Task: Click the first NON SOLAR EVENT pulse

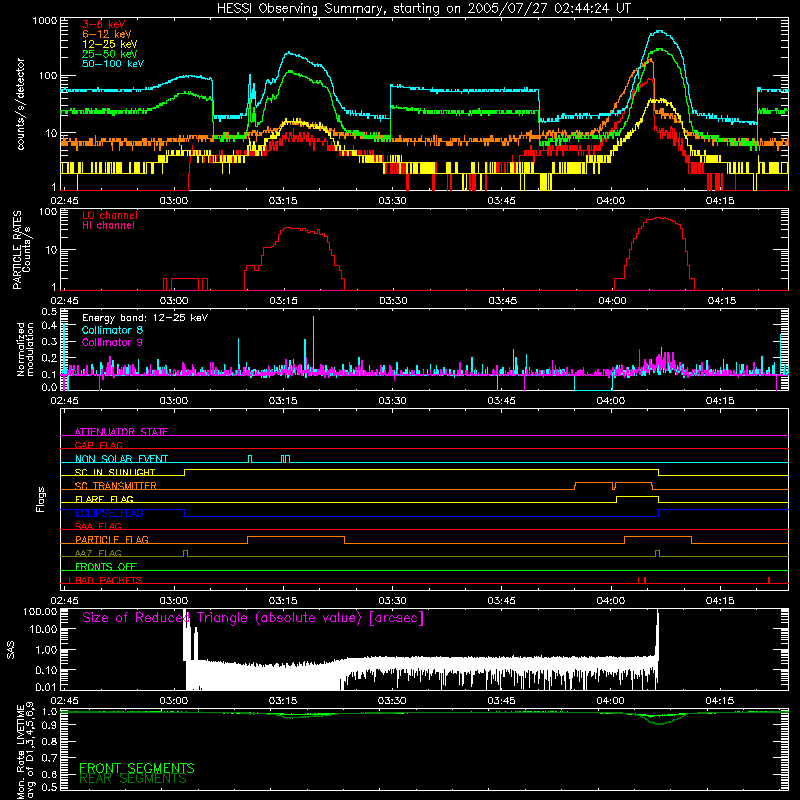Action: point(250,459)
